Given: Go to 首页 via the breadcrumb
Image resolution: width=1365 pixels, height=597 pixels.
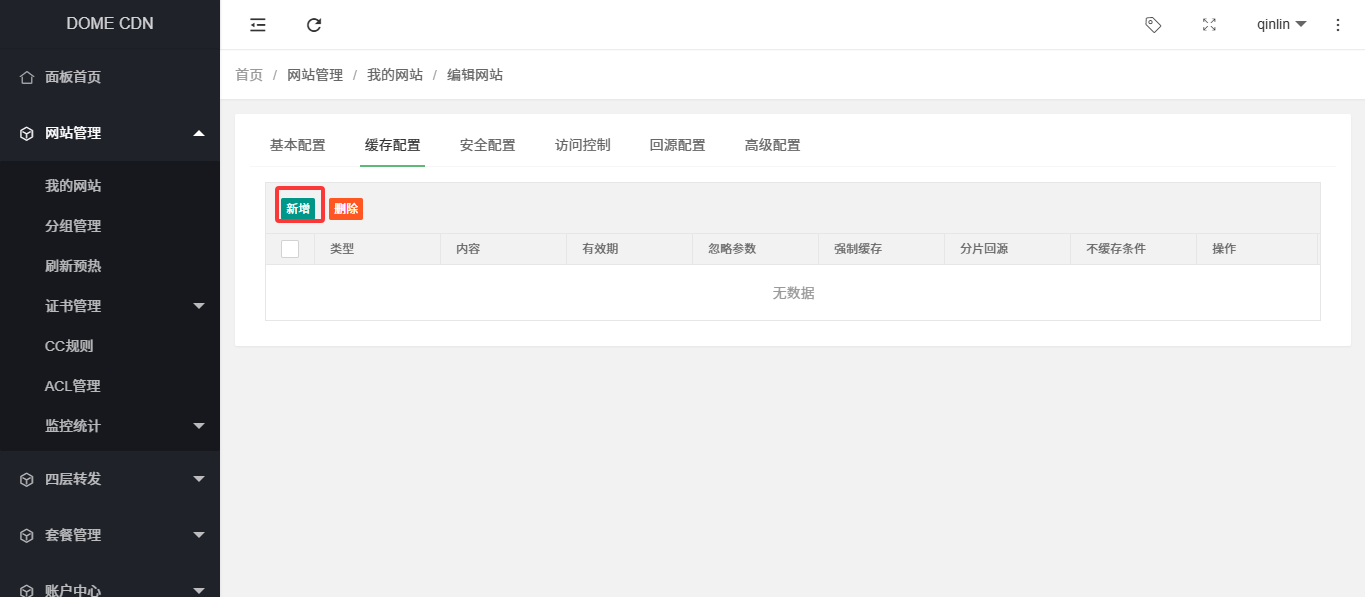Looking at the screenshot, I should coord(249,75).
